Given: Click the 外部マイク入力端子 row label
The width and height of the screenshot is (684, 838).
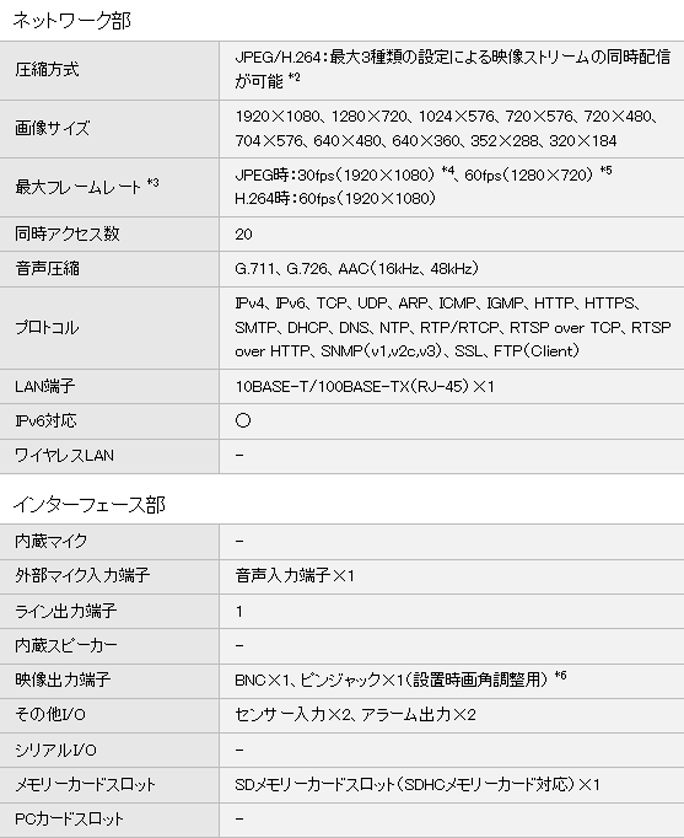Looking at the screenshot, I should click(70, 576).
